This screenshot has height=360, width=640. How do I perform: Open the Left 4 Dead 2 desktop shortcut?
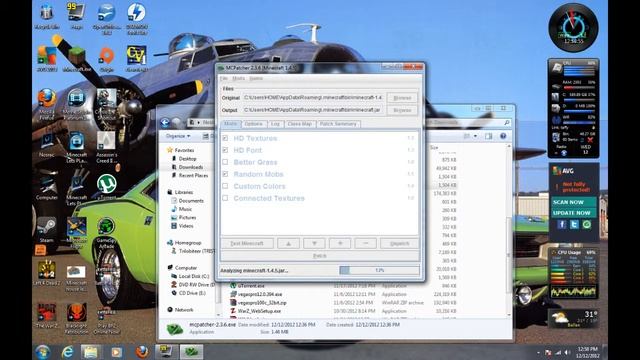[47, 273]
